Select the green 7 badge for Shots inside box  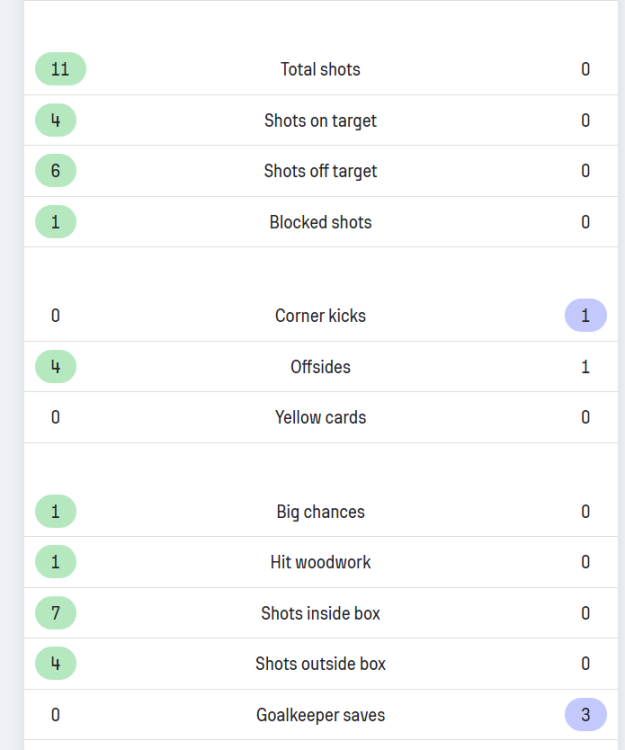click(56, 613)
